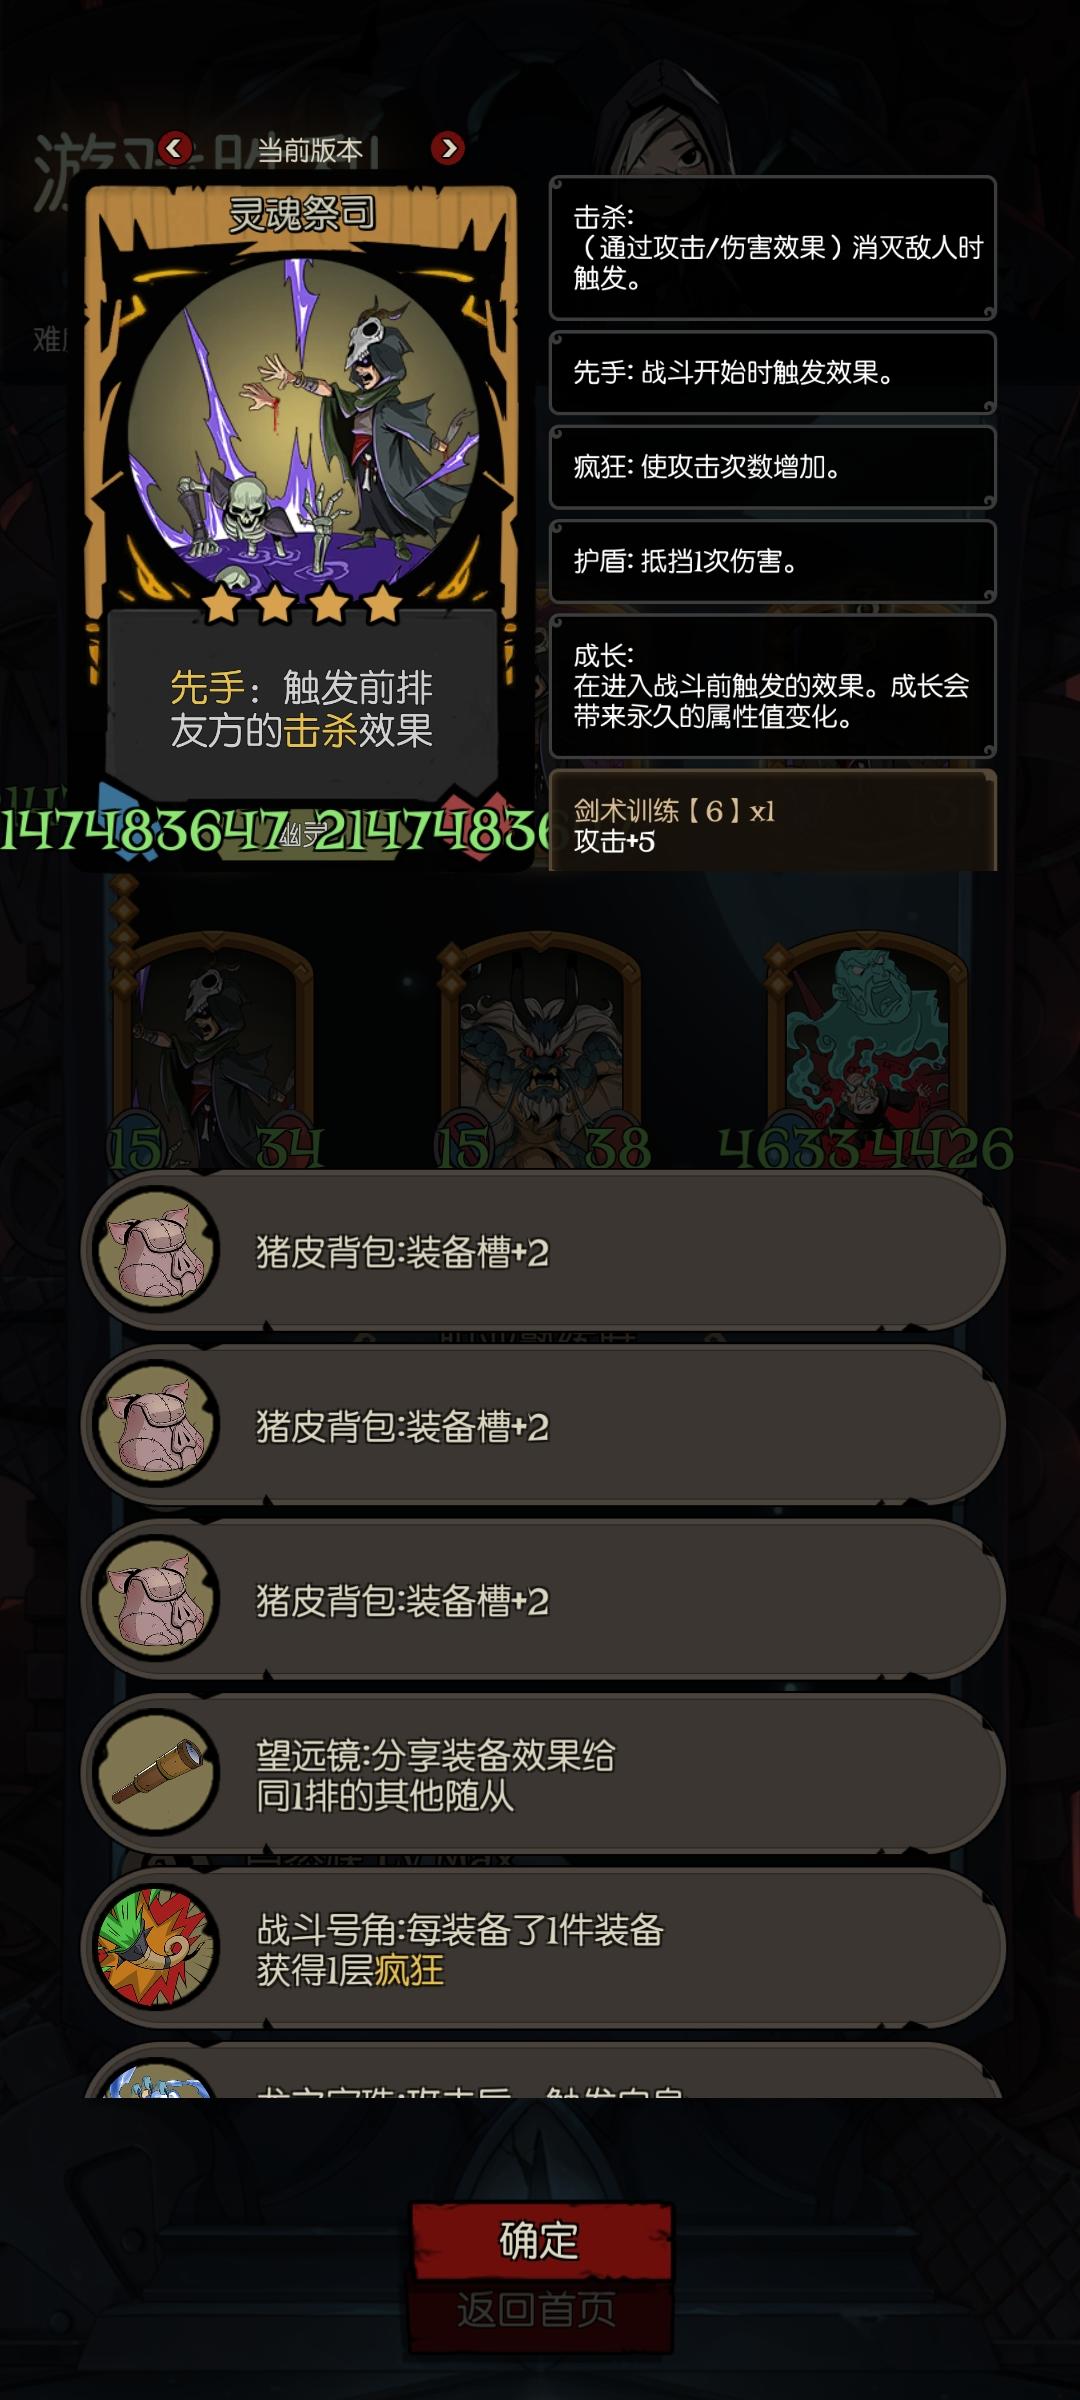Select the skull-masked priest minion thumbnail

point(214,1050)
